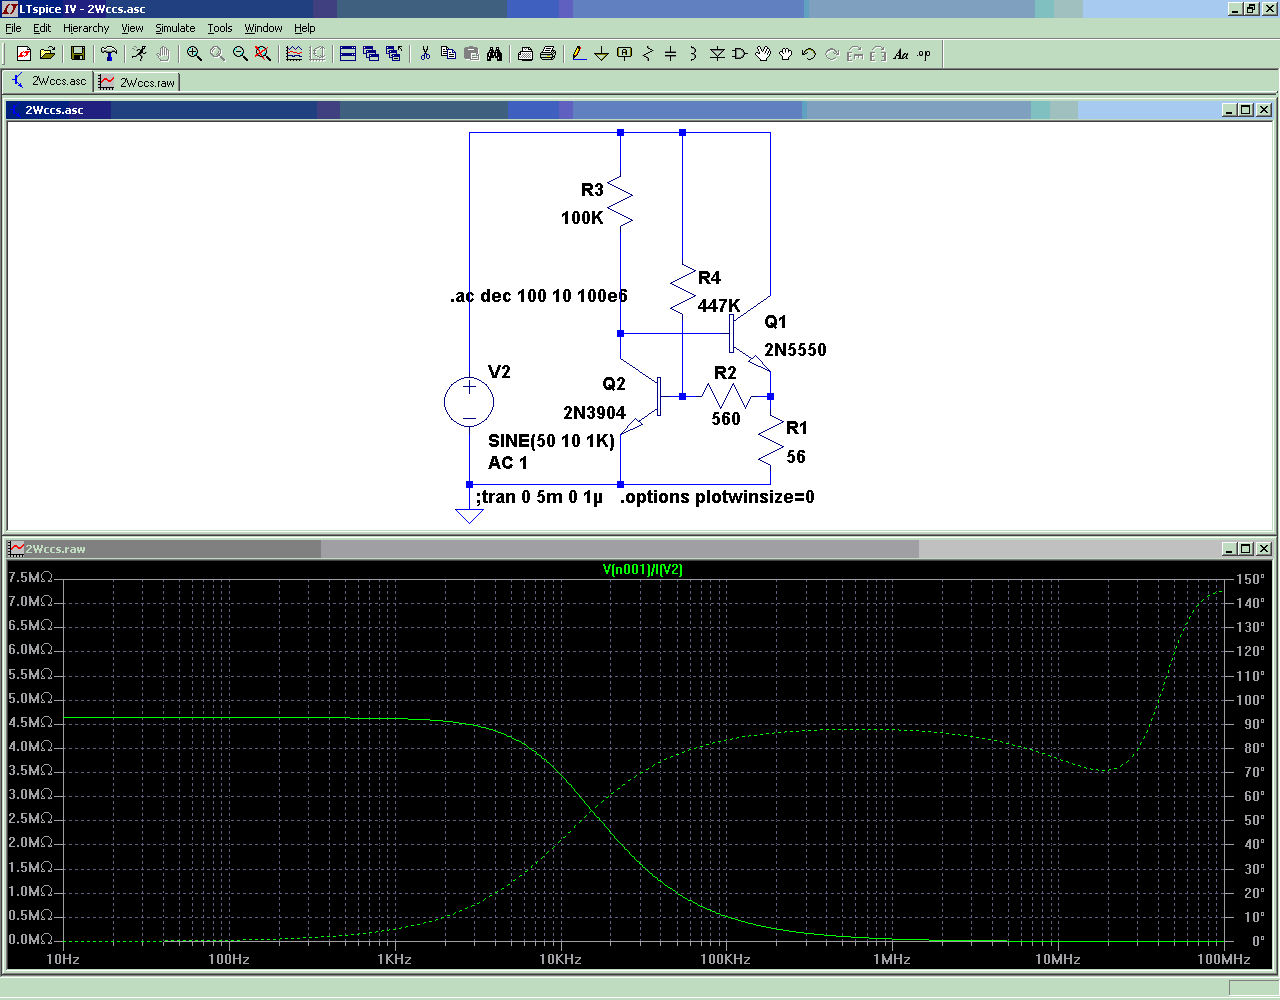
Task: Click the Undo arrow icon
Action: pos(809,54)
